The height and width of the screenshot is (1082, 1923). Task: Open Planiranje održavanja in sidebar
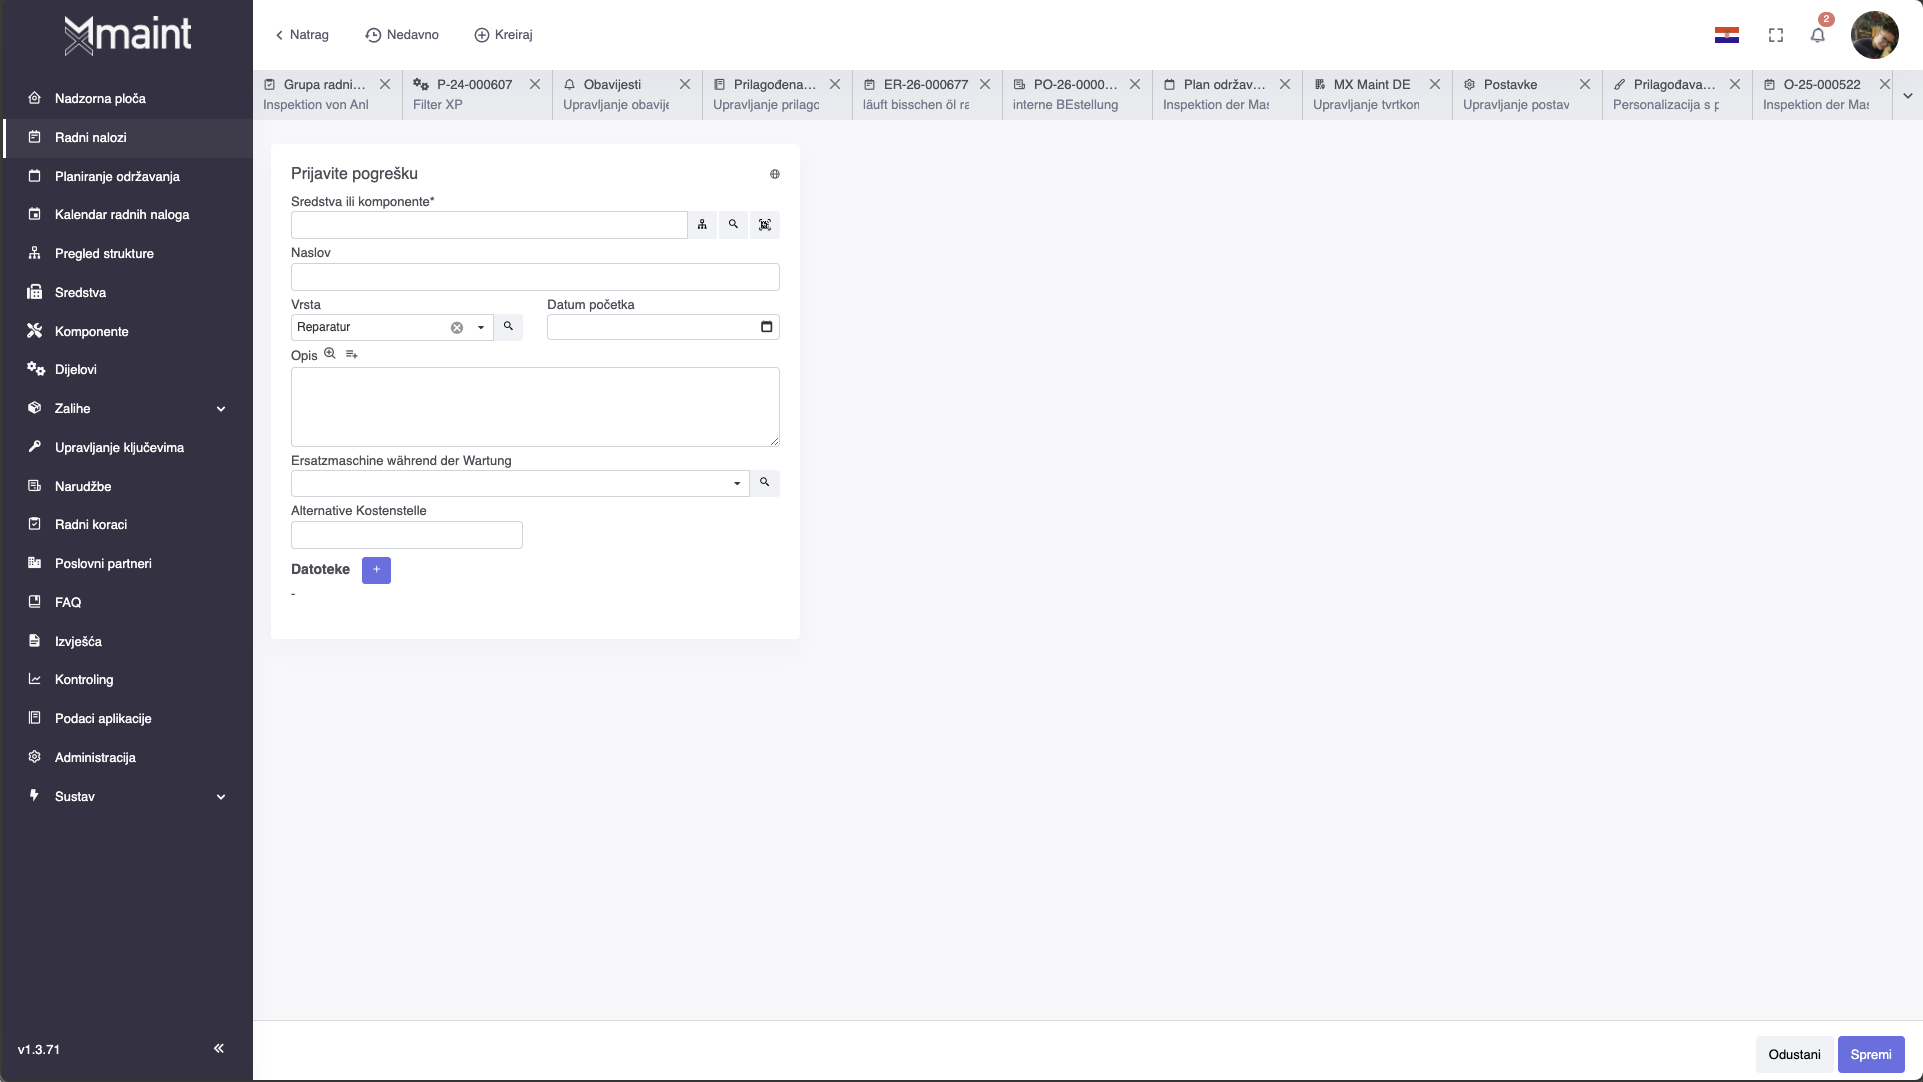tap(117, 176)
